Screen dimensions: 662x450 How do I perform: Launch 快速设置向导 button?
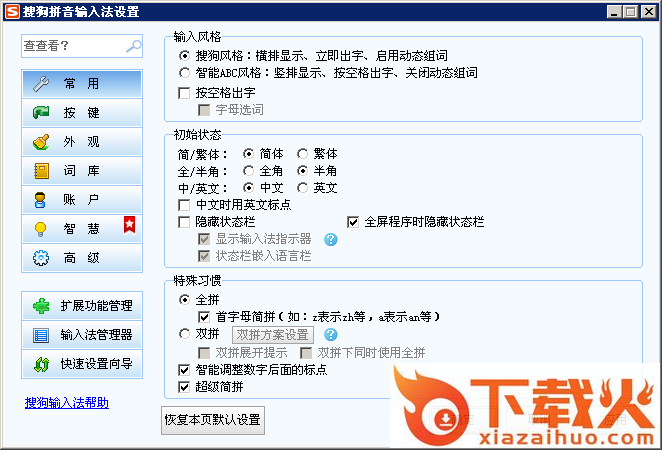coord(82,364)
